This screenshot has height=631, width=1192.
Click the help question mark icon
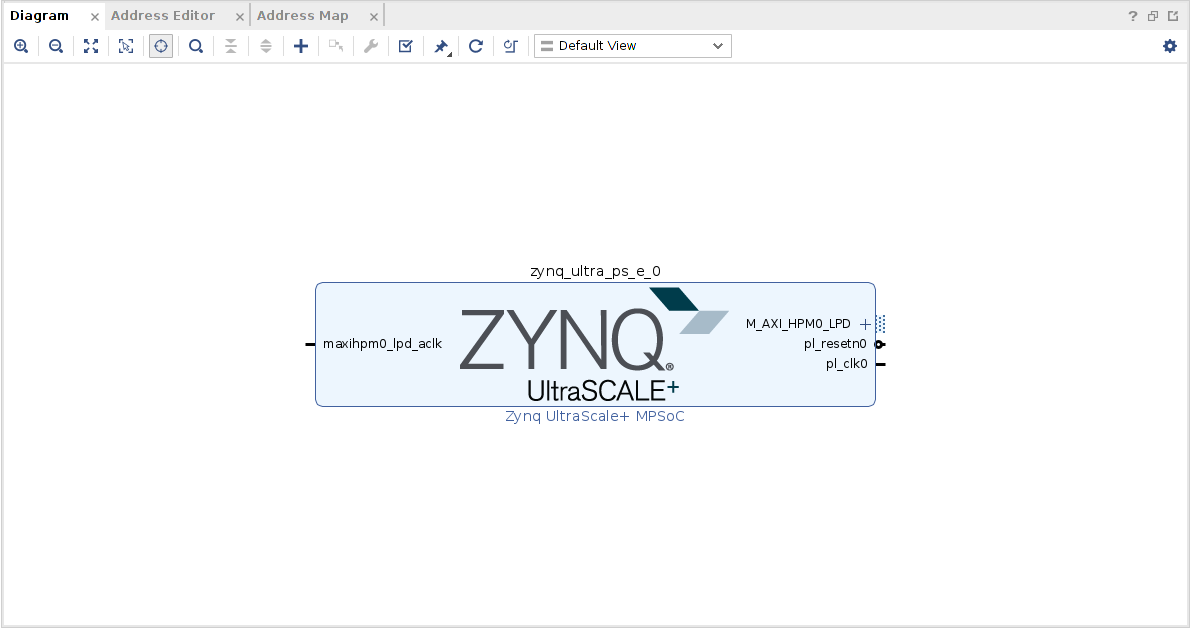click(x=1133, y=16)
